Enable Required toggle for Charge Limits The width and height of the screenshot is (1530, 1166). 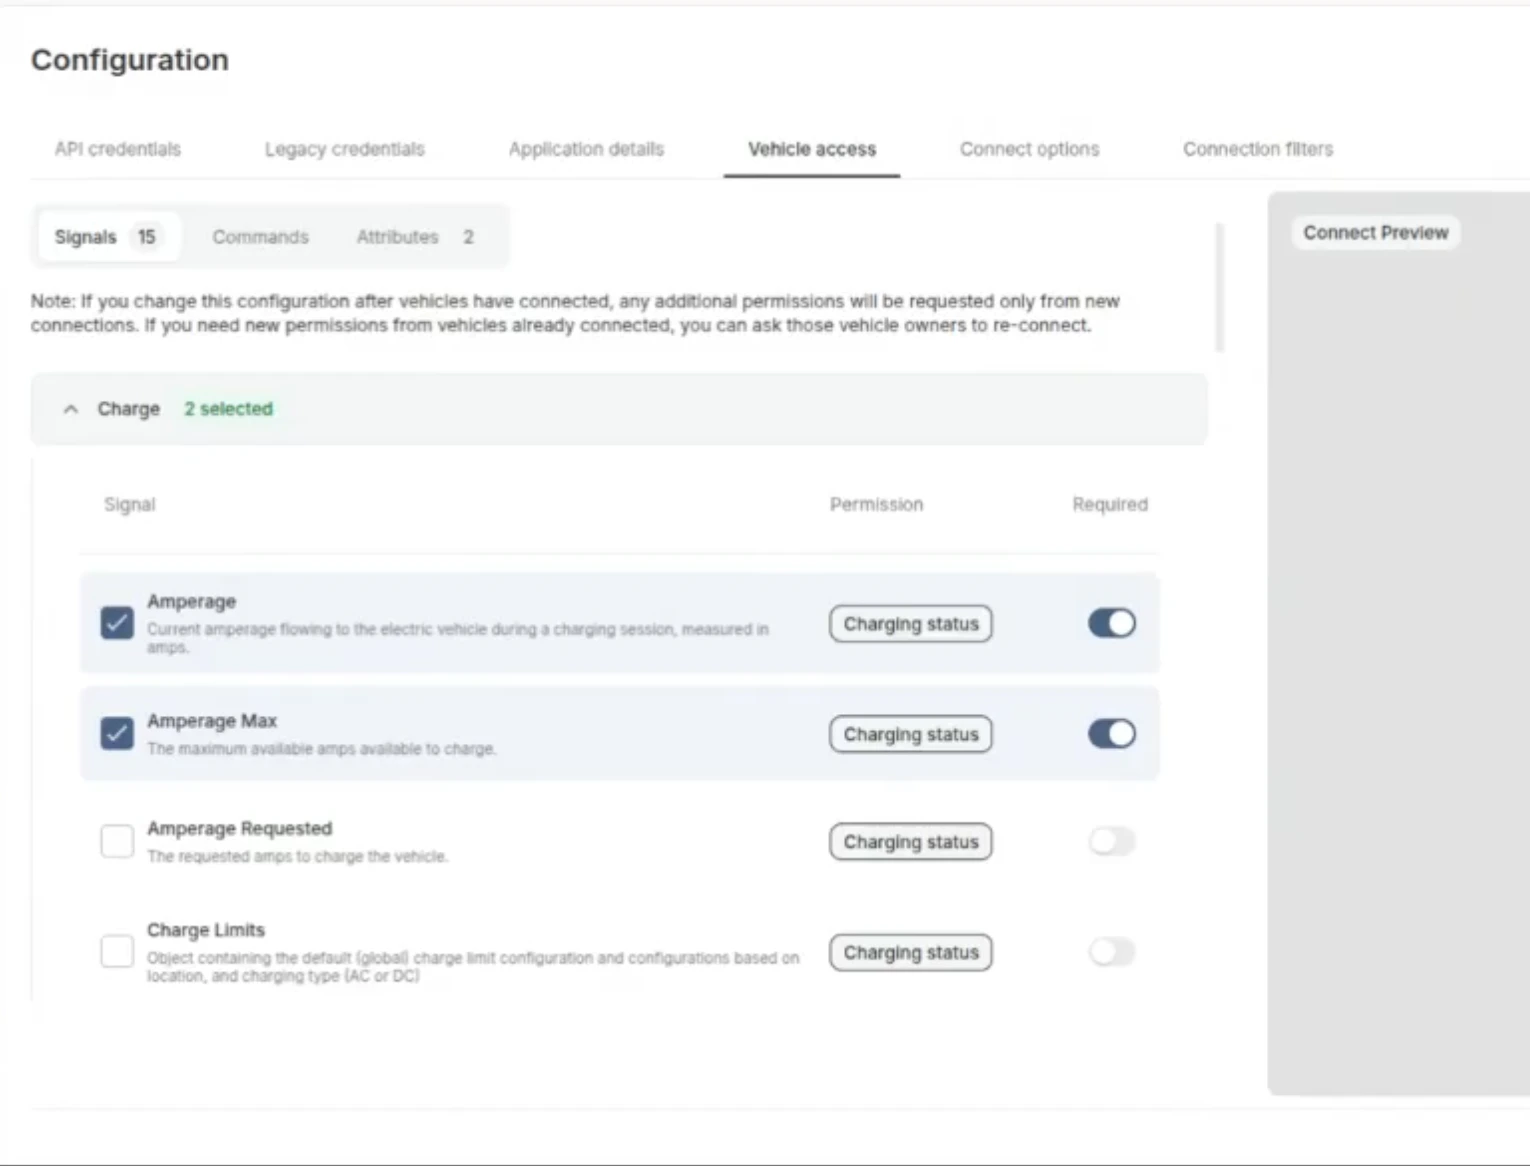tap(1111, 951)
